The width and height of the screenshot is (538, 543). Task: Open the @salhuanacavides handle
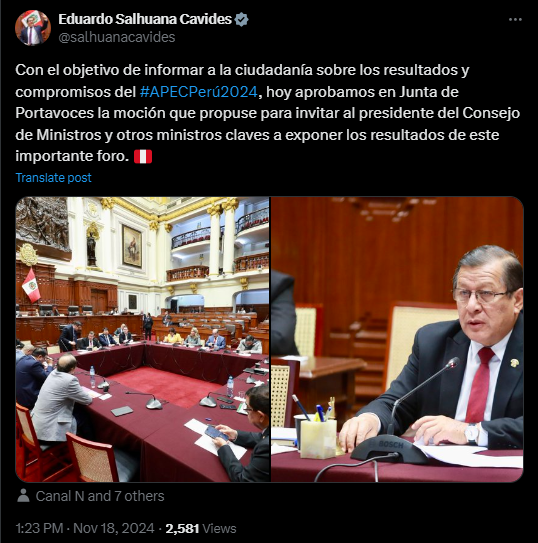pyautogui.click(x=117, y=37)
